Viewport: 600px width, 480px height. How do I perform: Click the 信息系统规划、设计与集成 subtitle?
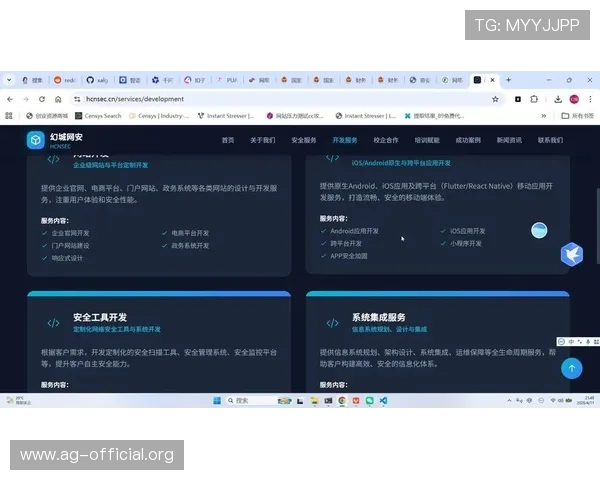[x=390, y=329]
